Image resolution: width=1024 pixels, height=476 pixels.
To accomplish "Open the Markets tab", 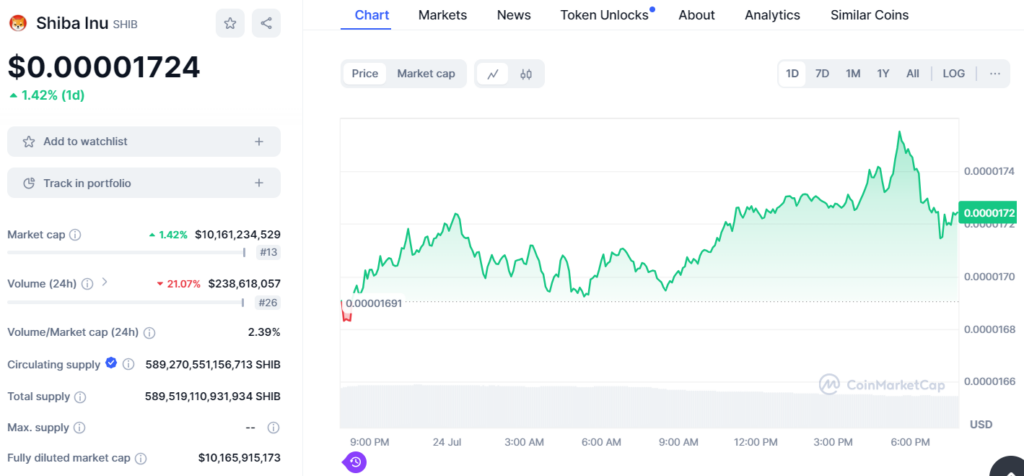I will point(443,15).
